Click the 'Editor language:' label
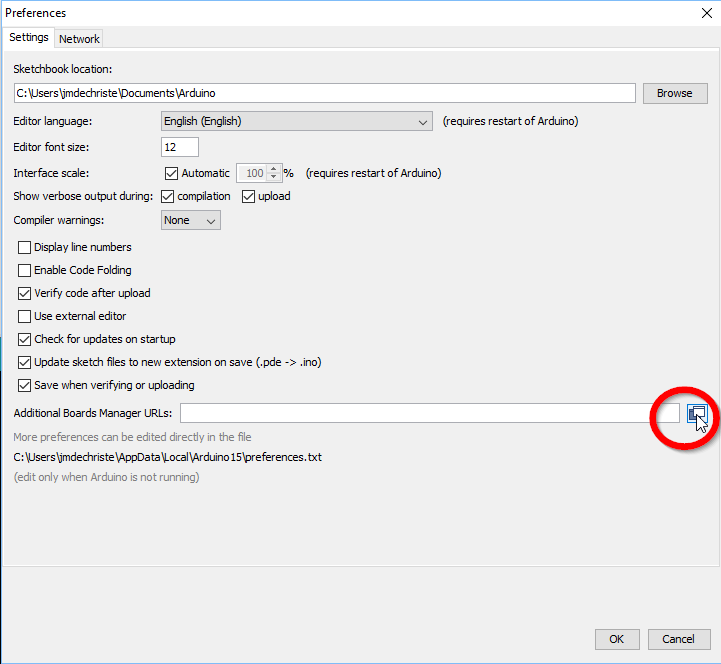 (x=52, y=121)
